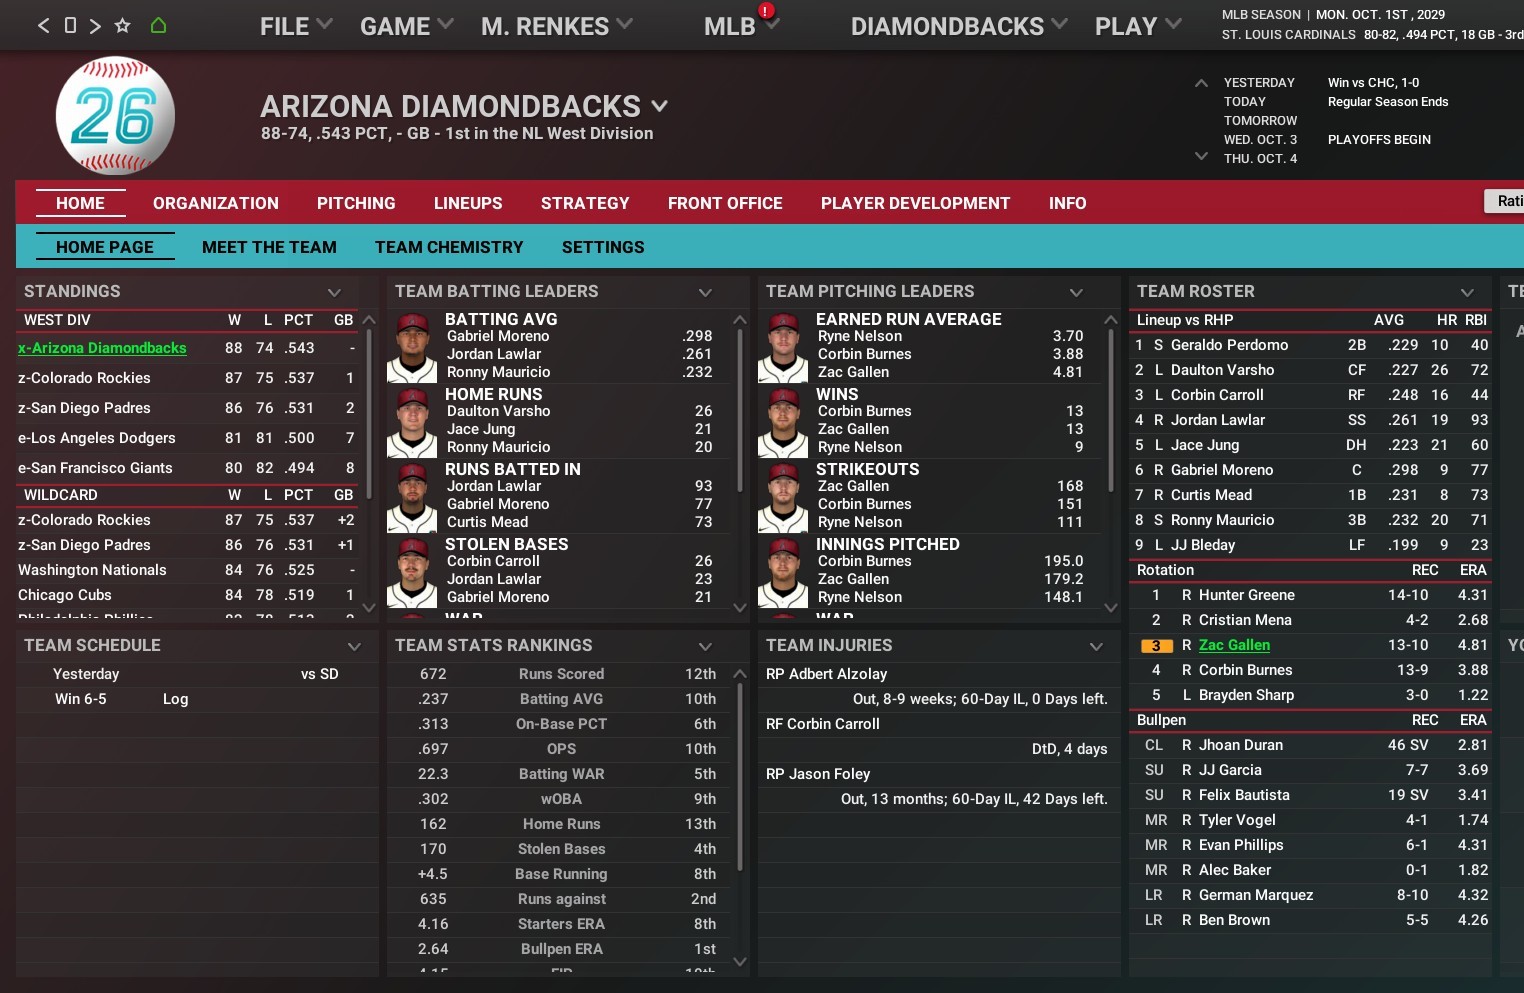Expand the Arizona Diamondbacks team selector

pyautogui.click(x=659, y=106)
